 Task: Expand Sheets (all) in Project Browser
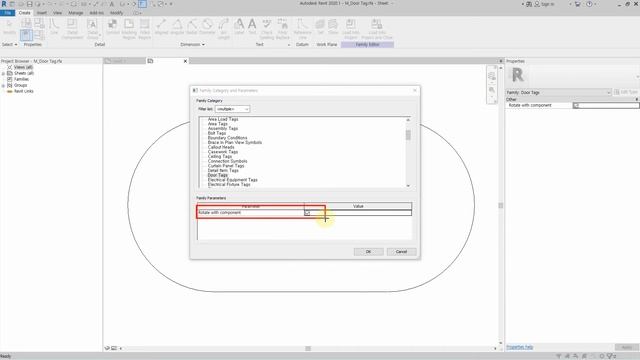3,73
